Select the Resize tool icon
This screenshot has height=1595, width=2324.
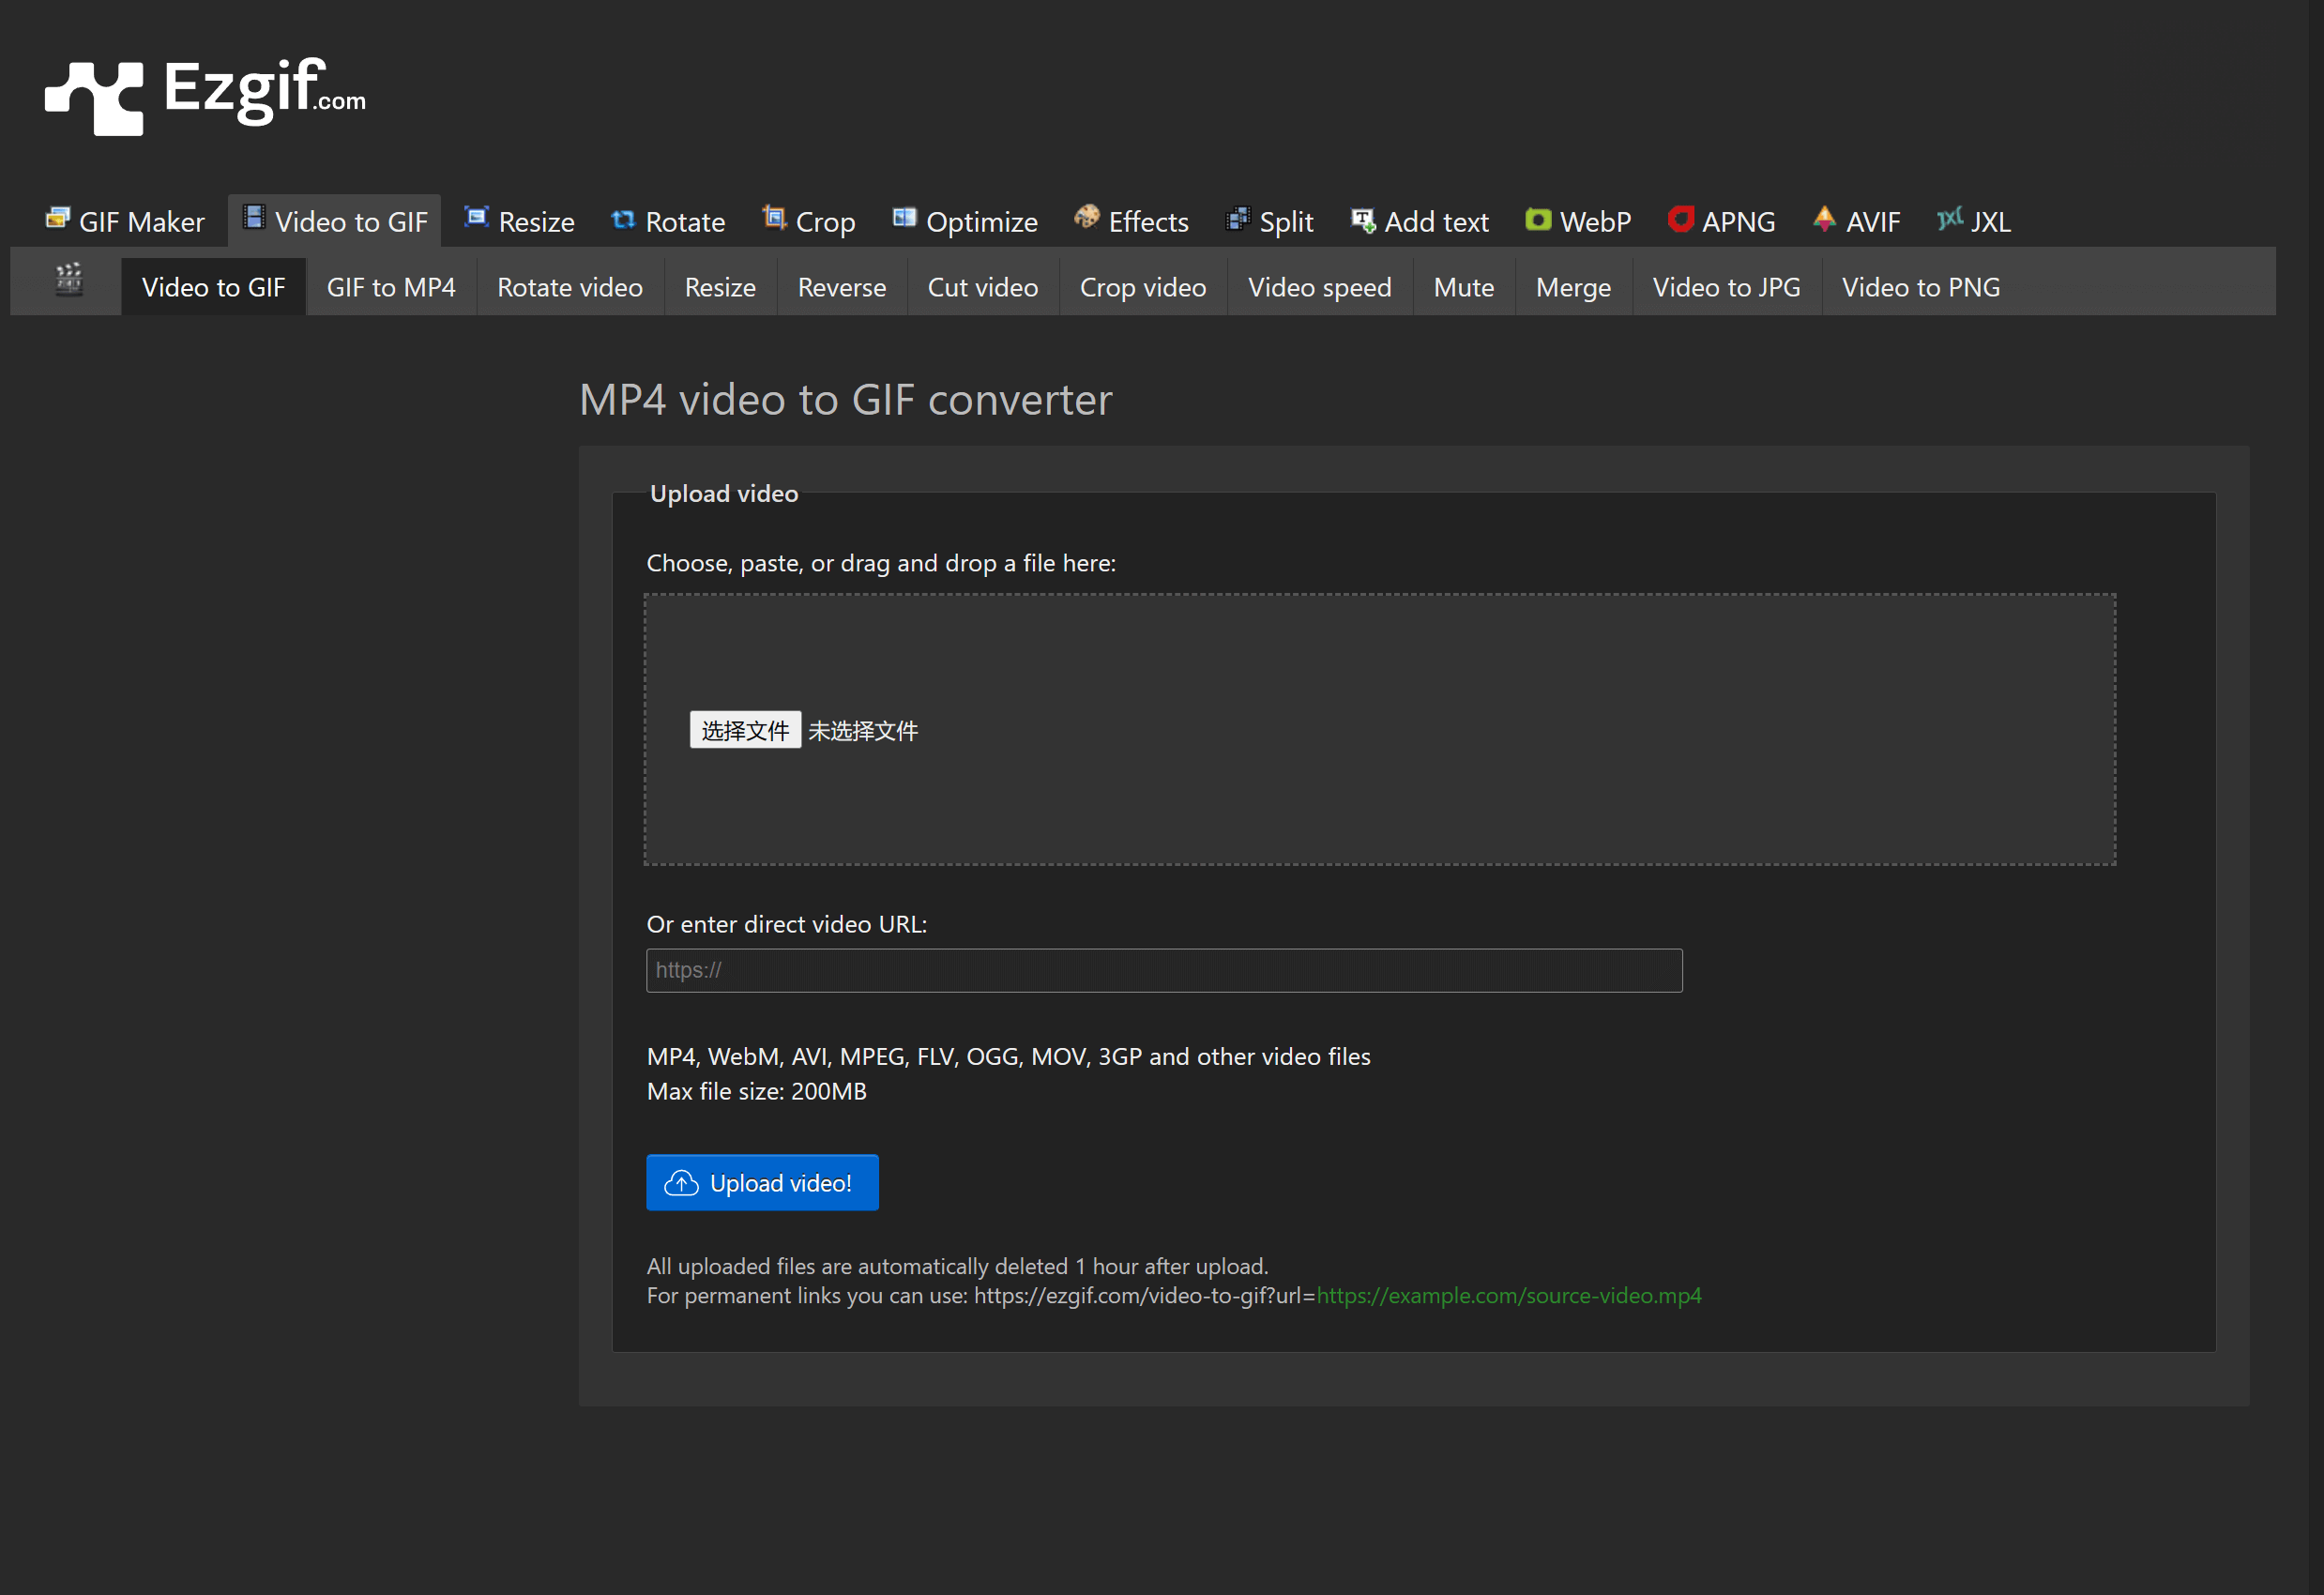(x=477, y=217)
